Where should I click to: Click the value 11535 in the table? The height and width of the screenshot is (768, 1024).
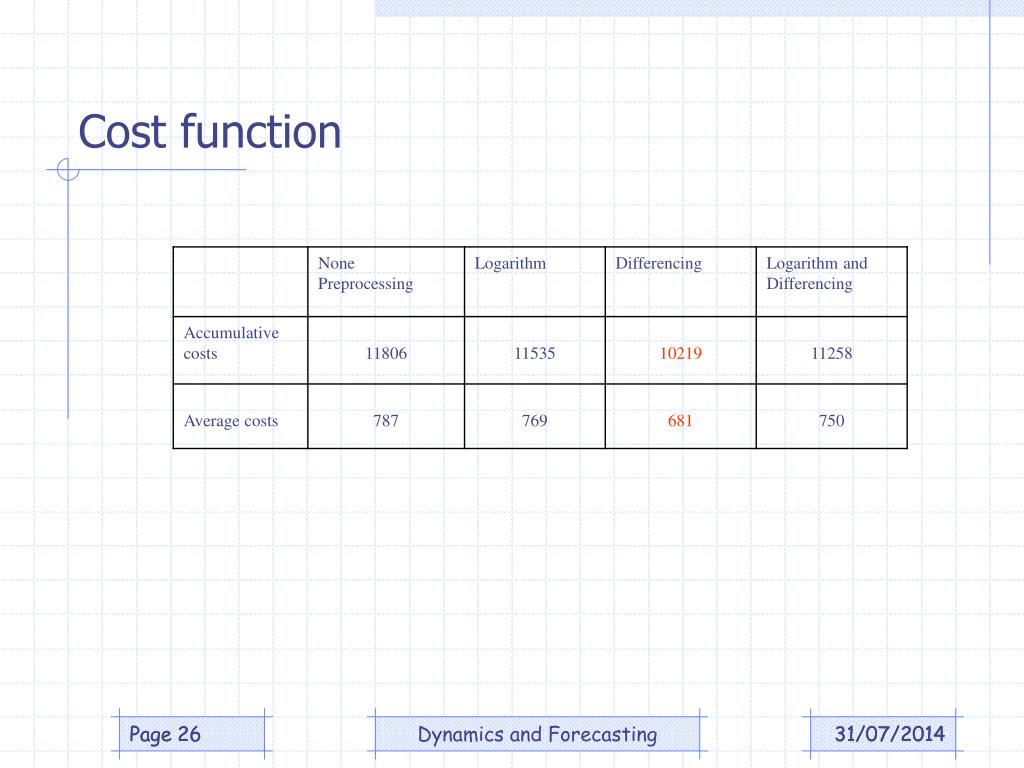coord(534,353)
